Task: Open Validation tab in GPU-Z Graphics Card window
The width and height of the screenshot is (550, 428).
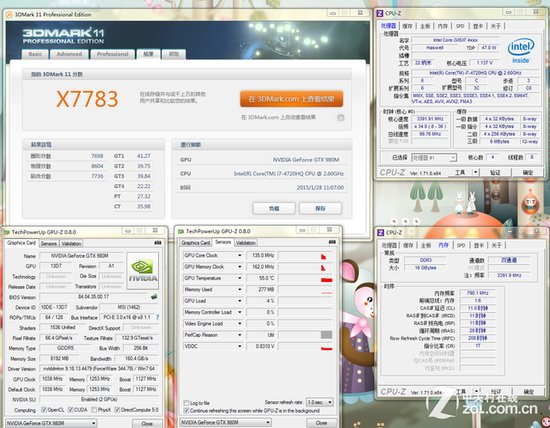Action: click(72, 243)
